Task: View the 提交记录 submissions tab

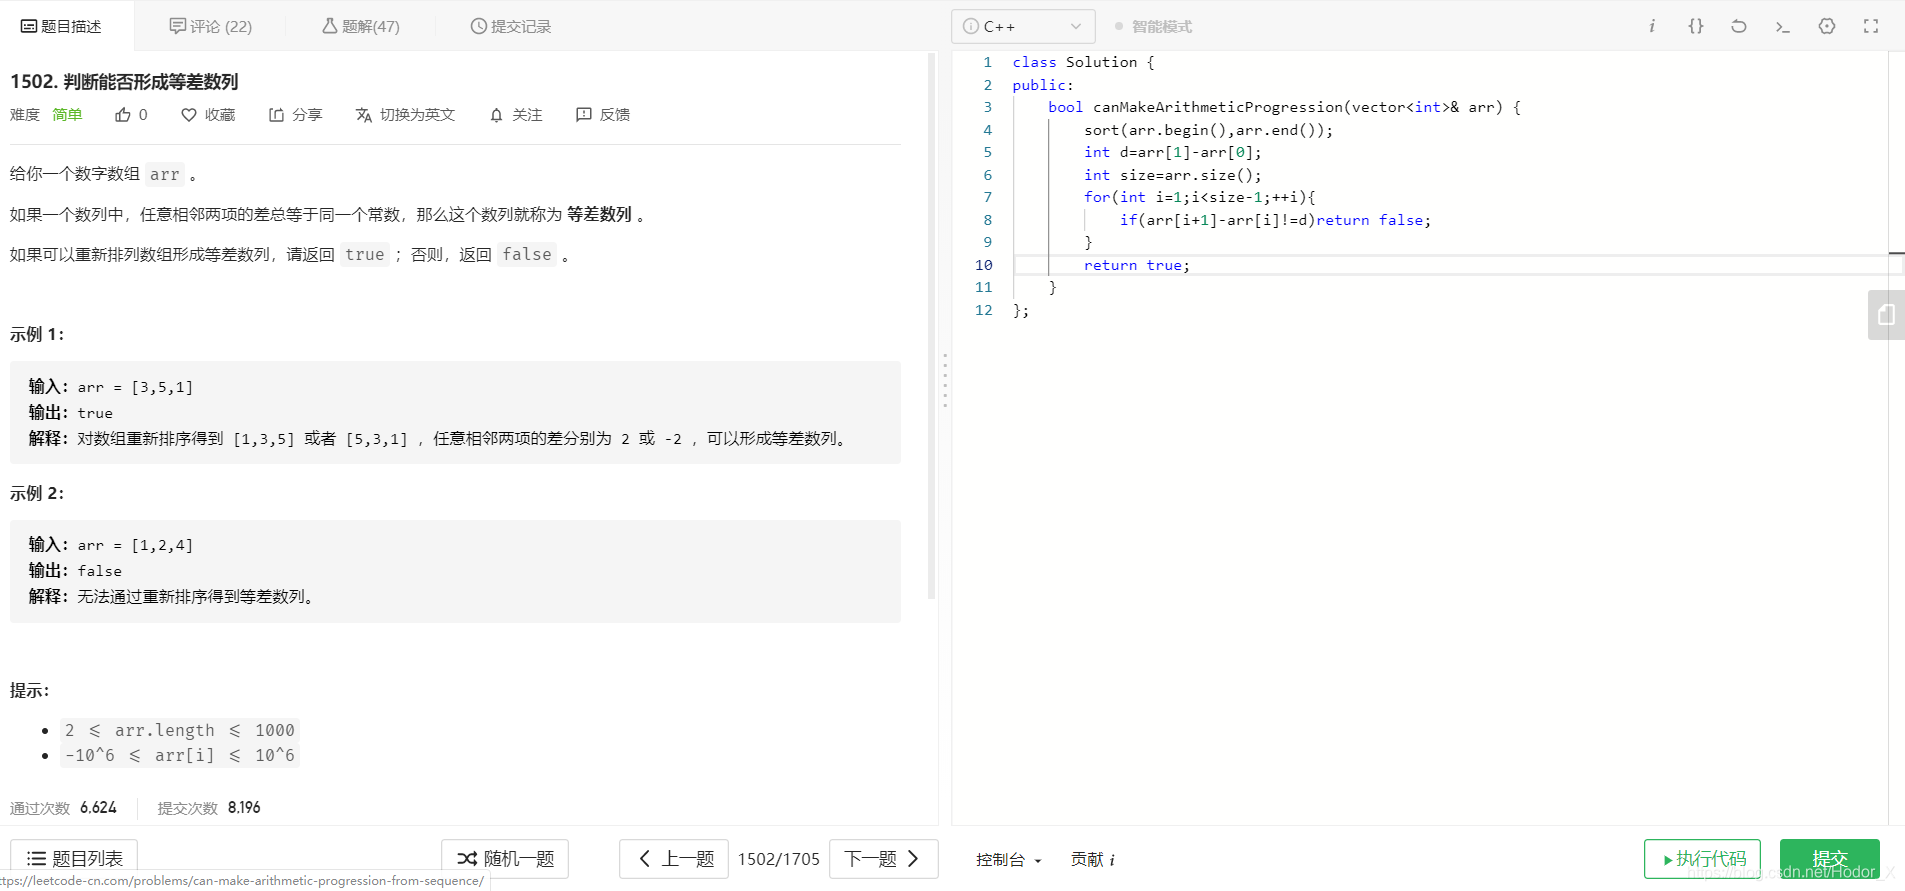Action: point(511,26)
